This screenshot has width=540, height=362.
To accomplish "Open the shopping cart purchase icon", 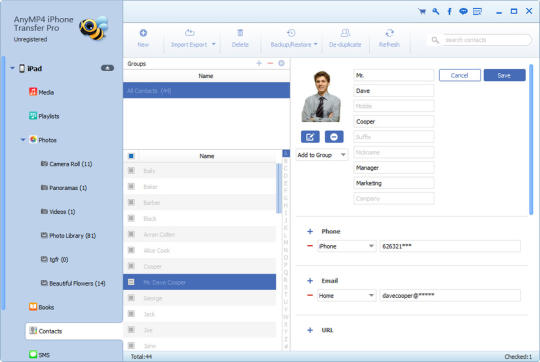I will click(x=422, y=11).
